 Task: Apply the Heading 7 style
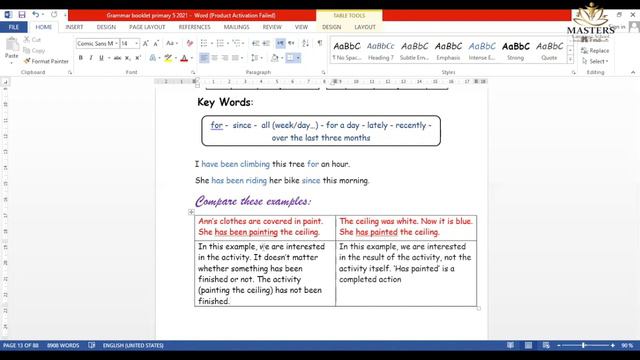click(380, 51)
